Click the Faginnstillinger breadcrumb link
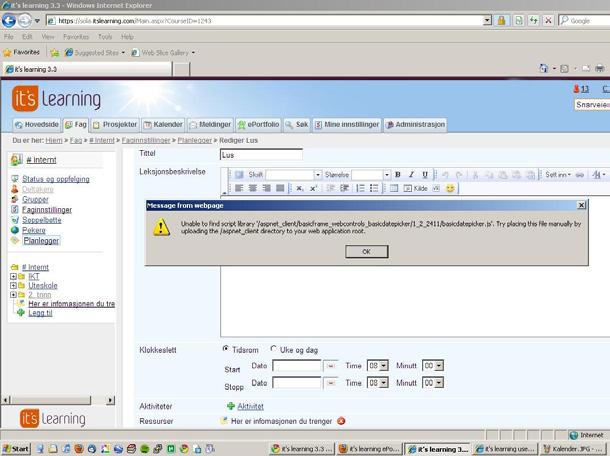610x456 pixels. coord(146,140)
